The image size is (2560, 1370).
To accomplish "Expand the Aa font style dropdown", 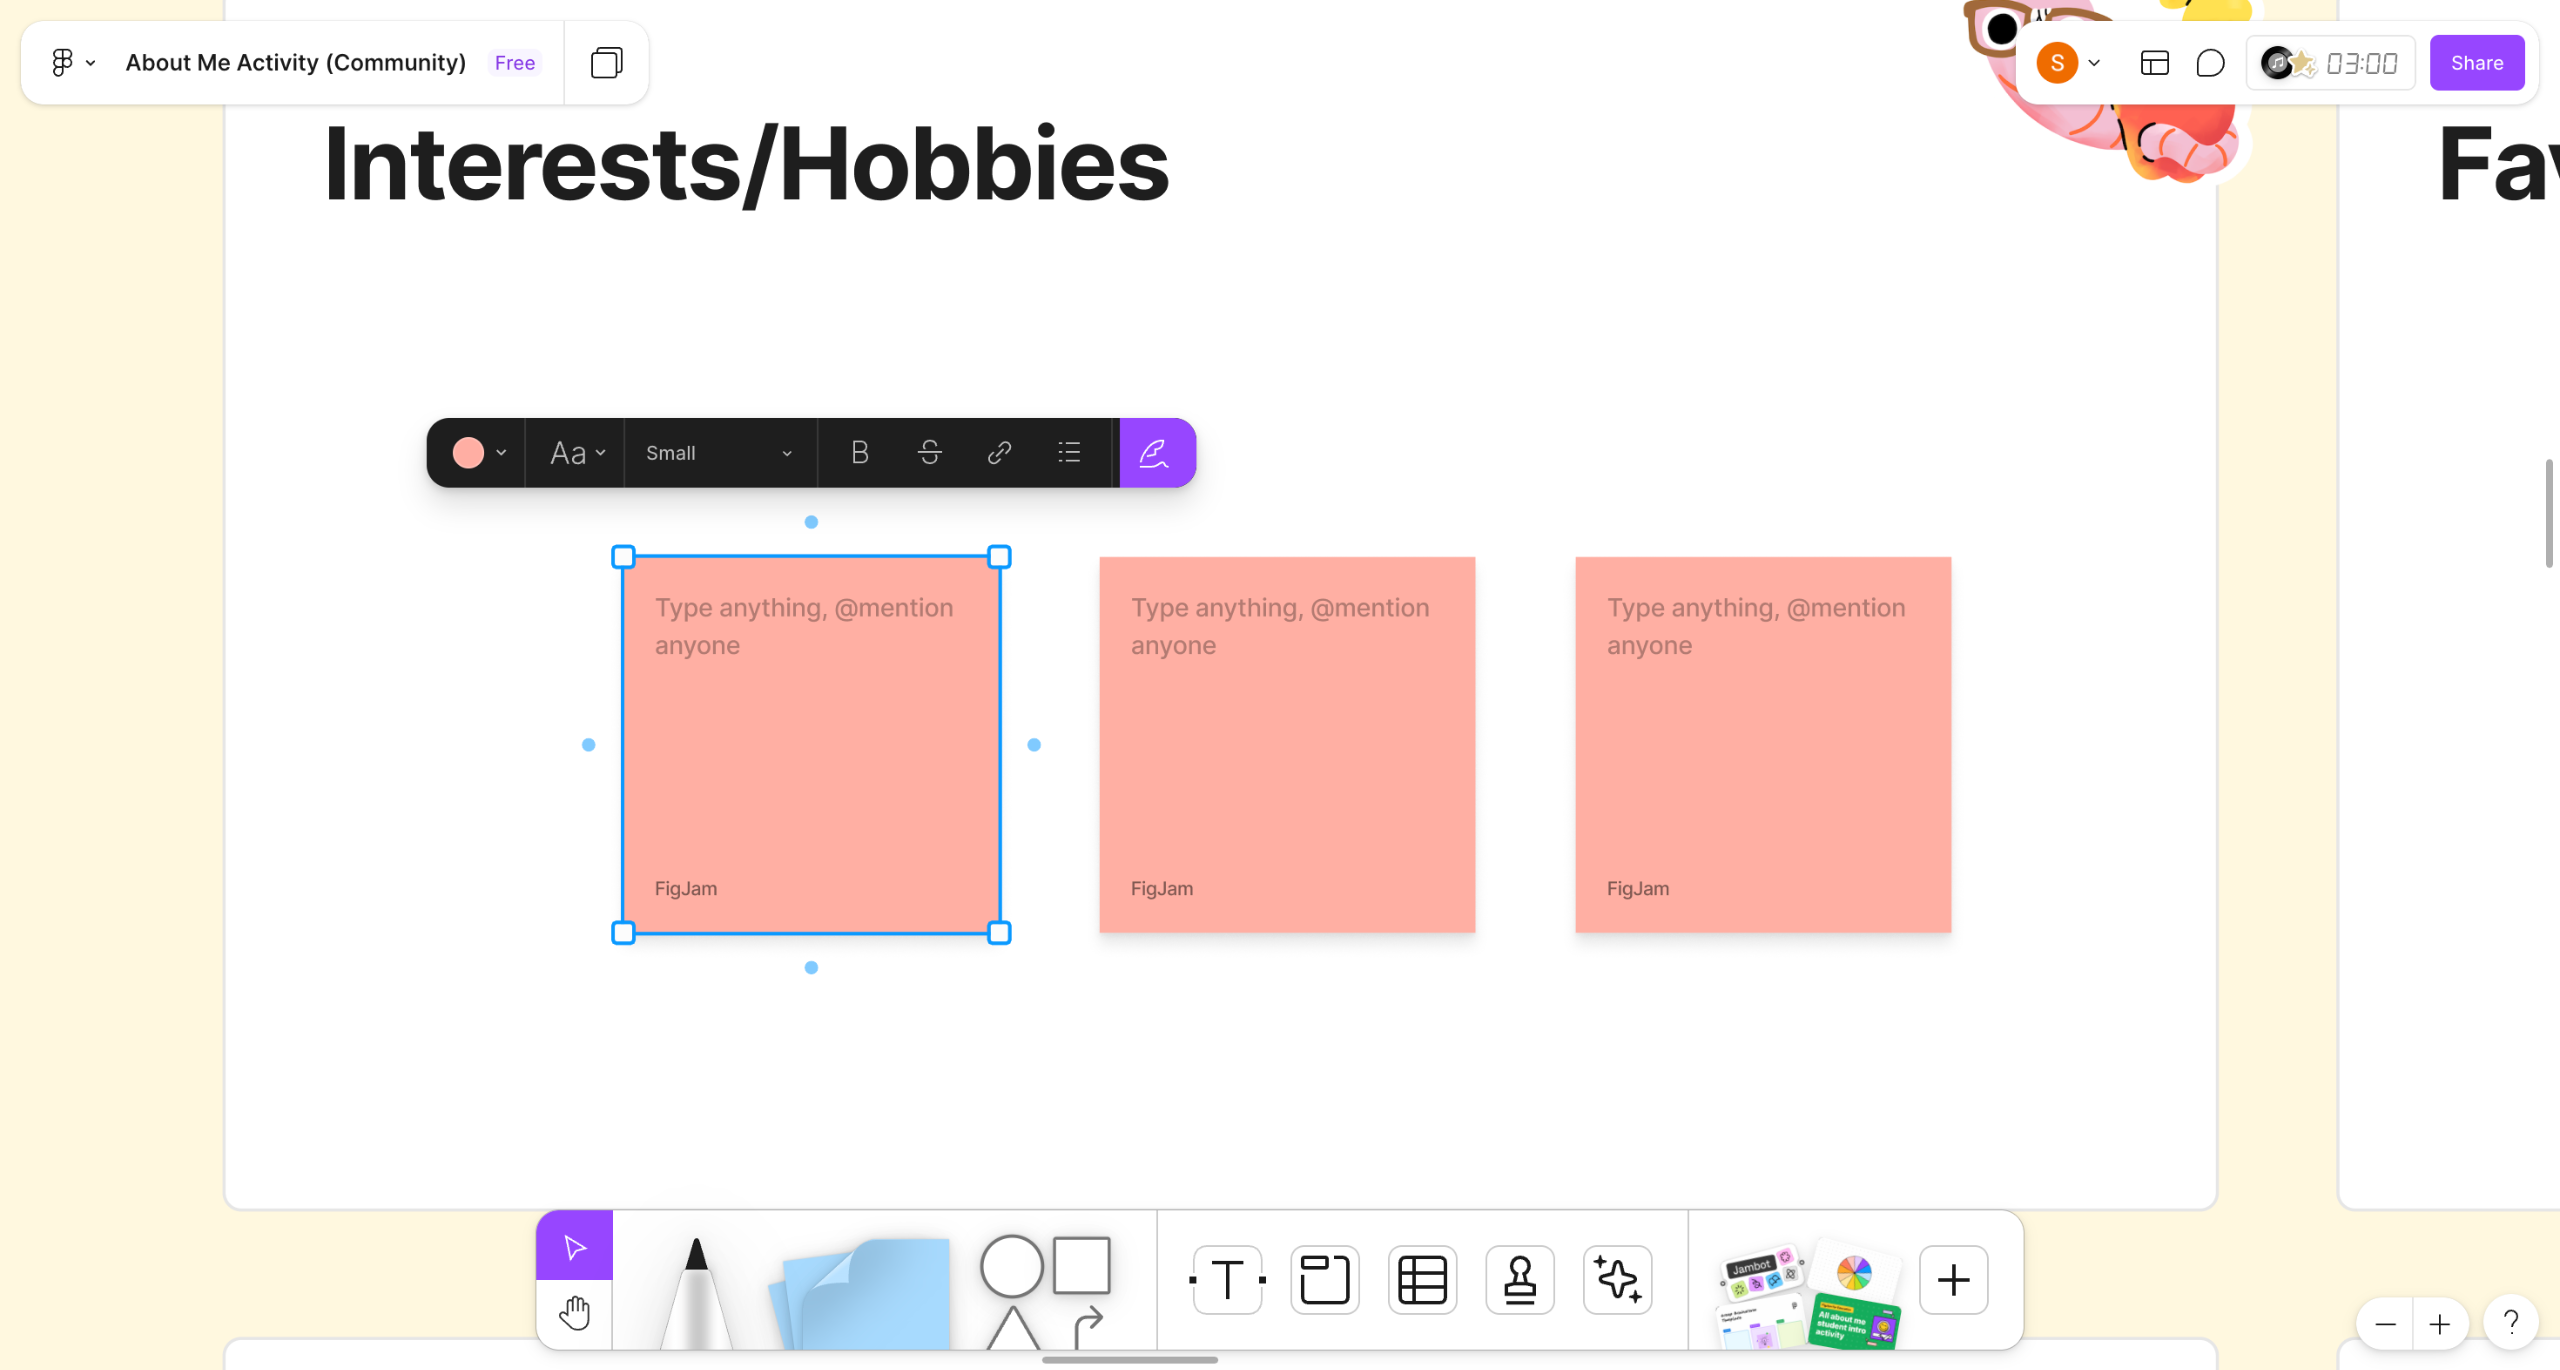I will pos(577,453).
